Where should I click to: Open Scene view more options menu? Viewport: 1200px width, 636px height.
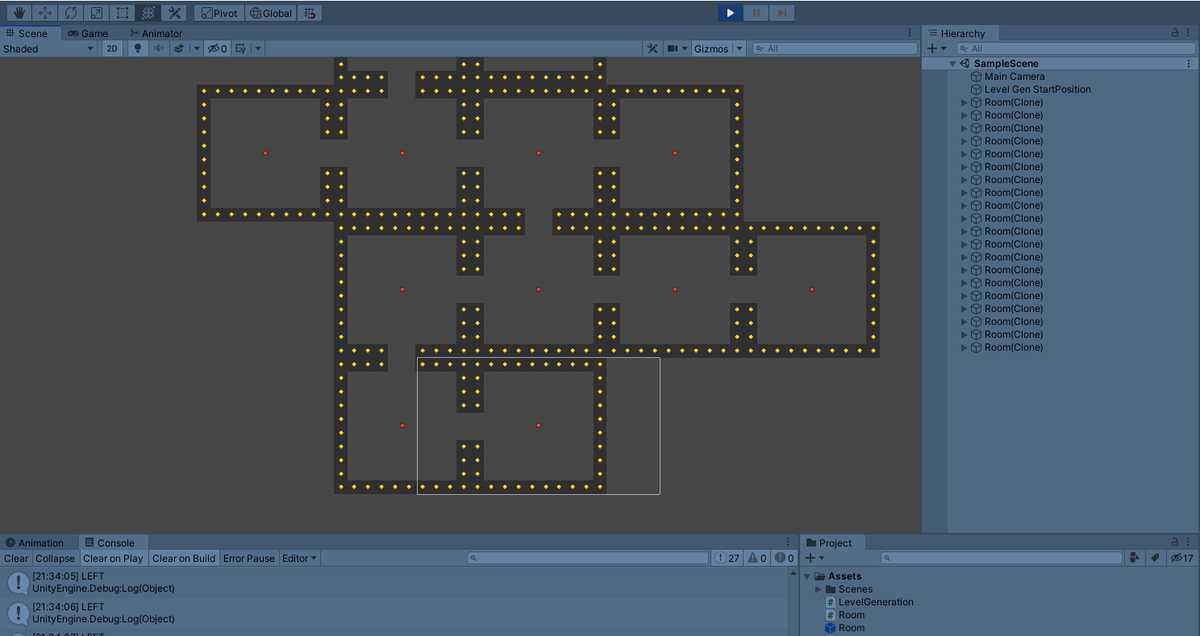(x=909, y=33)
